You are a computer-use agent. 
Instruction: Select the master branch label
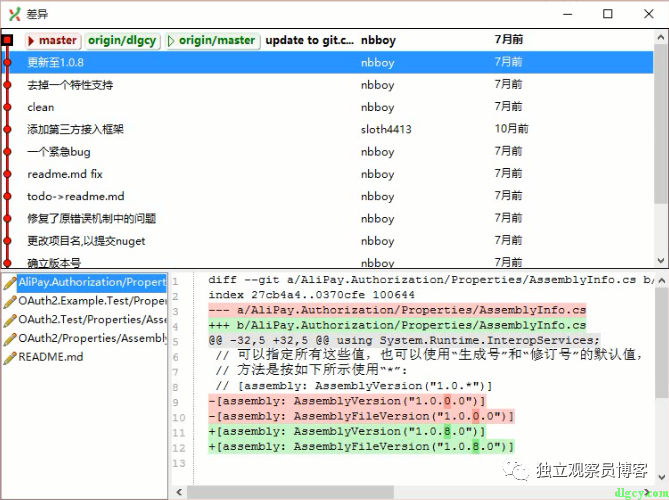(x=53, y=41)
